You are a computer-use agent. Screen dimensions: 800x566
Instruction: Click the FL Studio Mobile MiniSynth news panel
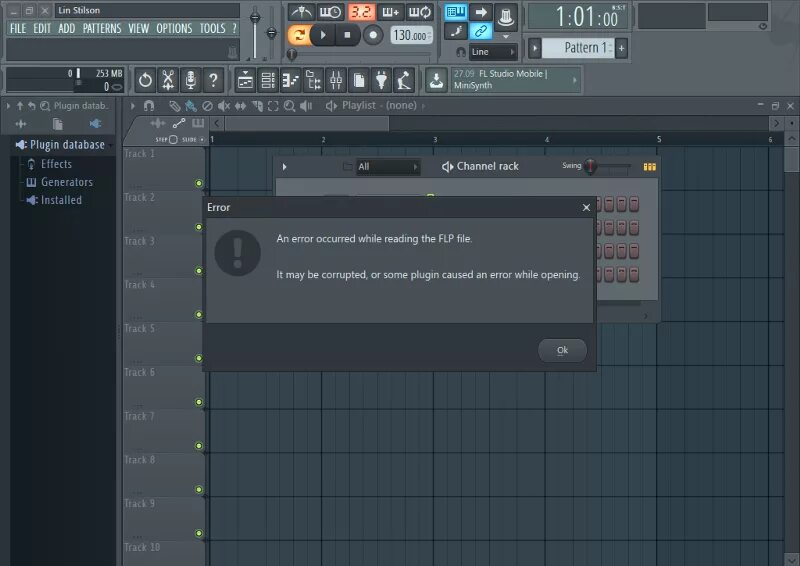[515, 80]
